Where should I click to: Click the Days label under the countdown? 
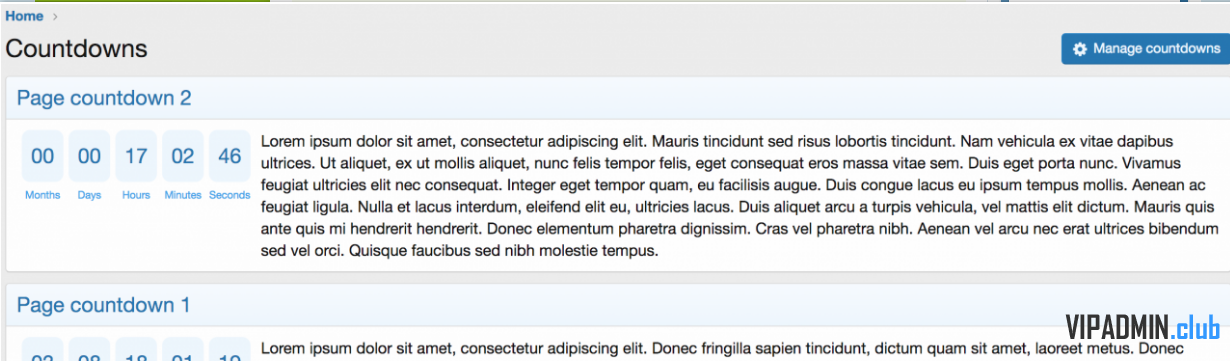90,195
